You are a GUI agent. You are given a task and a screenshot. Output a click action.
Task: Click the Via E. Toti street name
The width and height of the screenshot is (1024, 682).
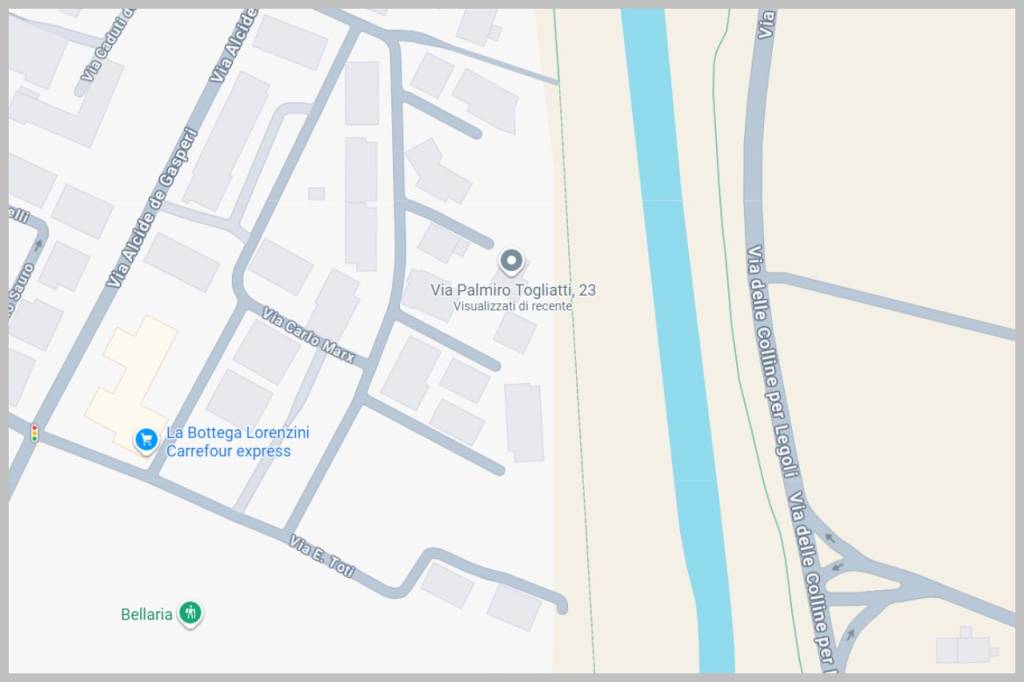pyautogui.click(x=323, y=559)
